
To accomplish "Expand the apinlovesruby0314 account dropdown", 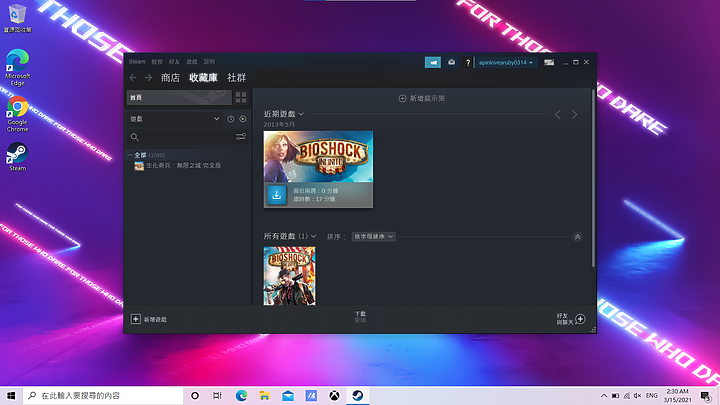I will tap(506, 62).
